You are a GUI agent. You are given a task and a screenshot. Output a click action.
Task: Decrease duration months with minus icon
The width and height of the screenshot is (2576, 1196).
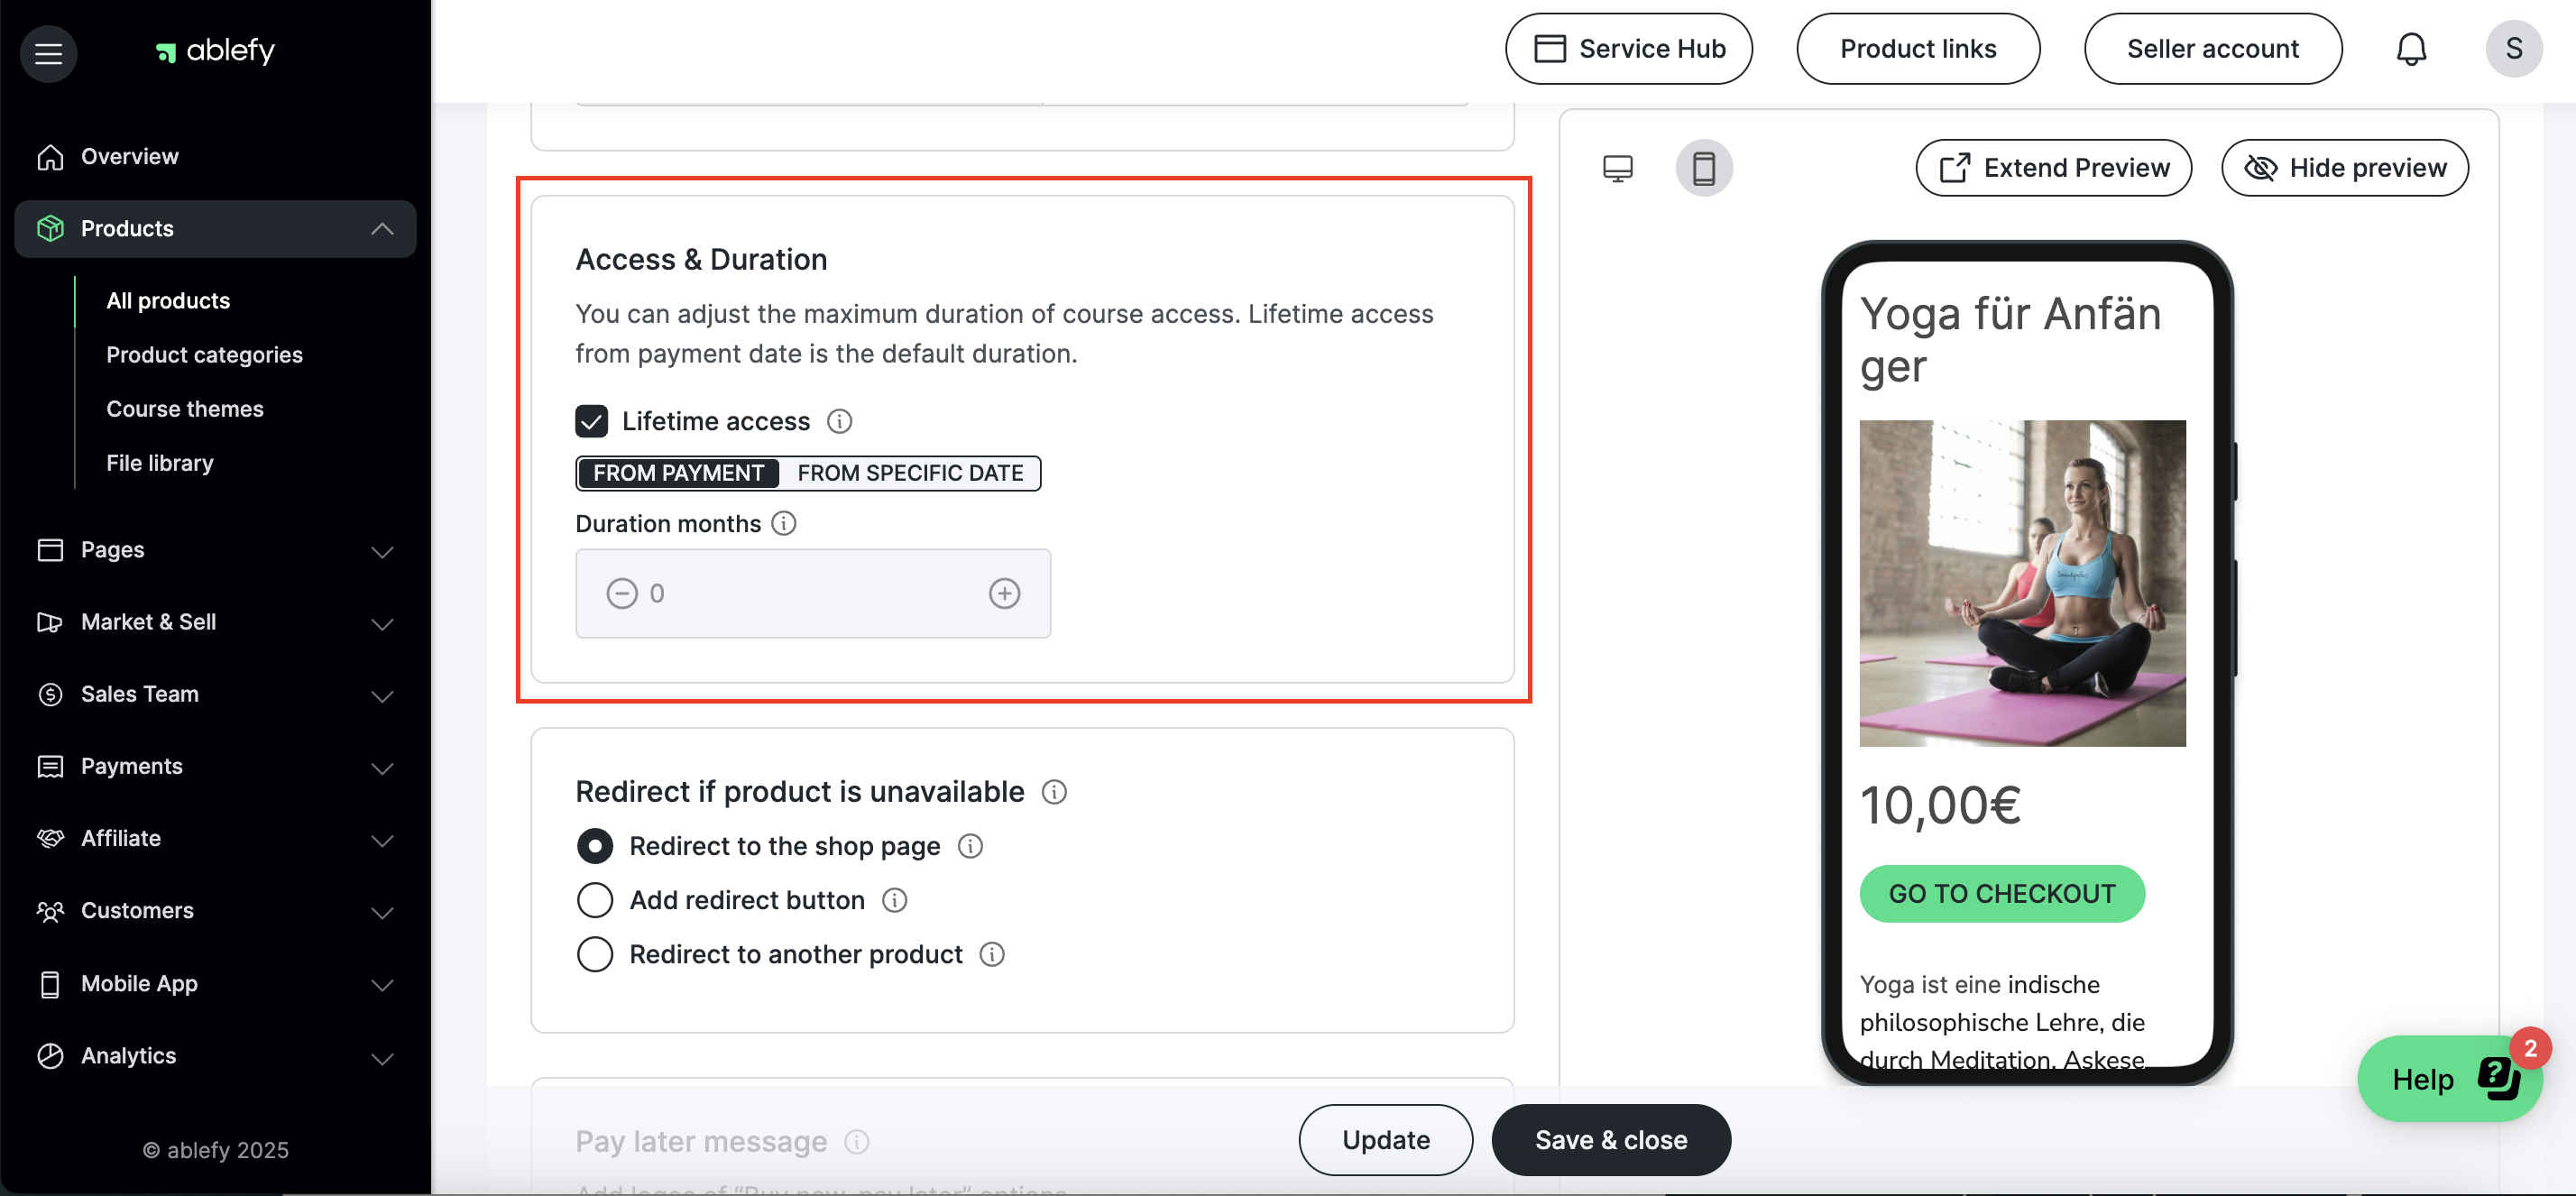[x=622, y=594]
